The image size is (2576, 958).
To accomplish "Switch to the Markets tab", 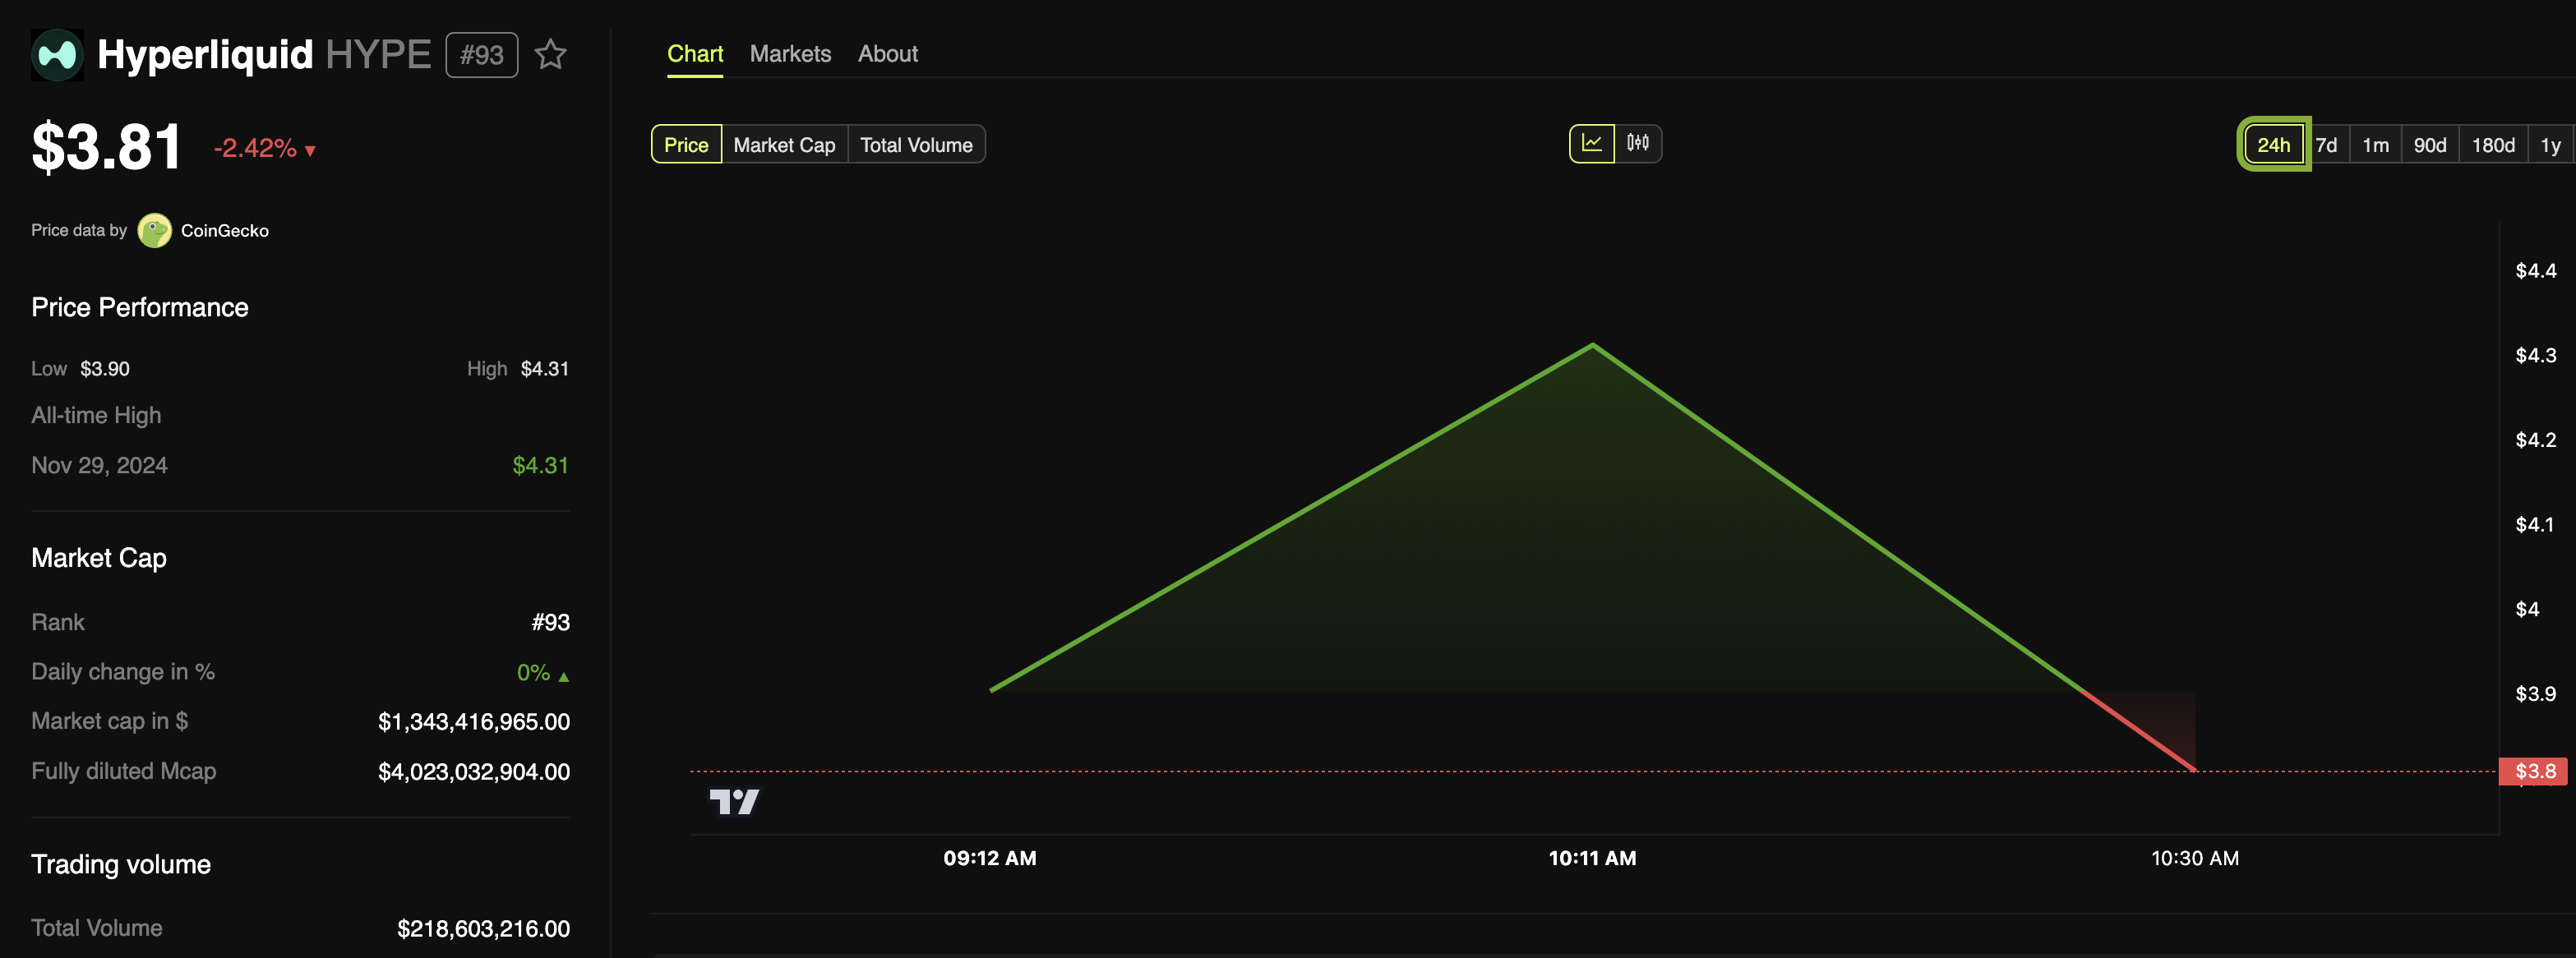I will pyautogui.click(x=788, y=53).
